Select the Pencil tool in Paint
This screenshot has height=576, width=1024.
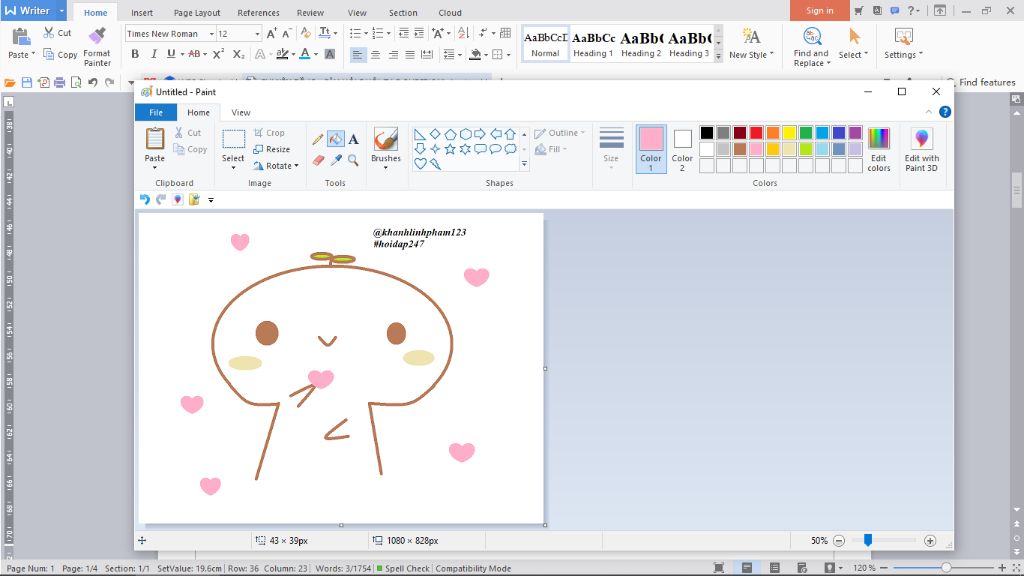[x=317, y=139]
